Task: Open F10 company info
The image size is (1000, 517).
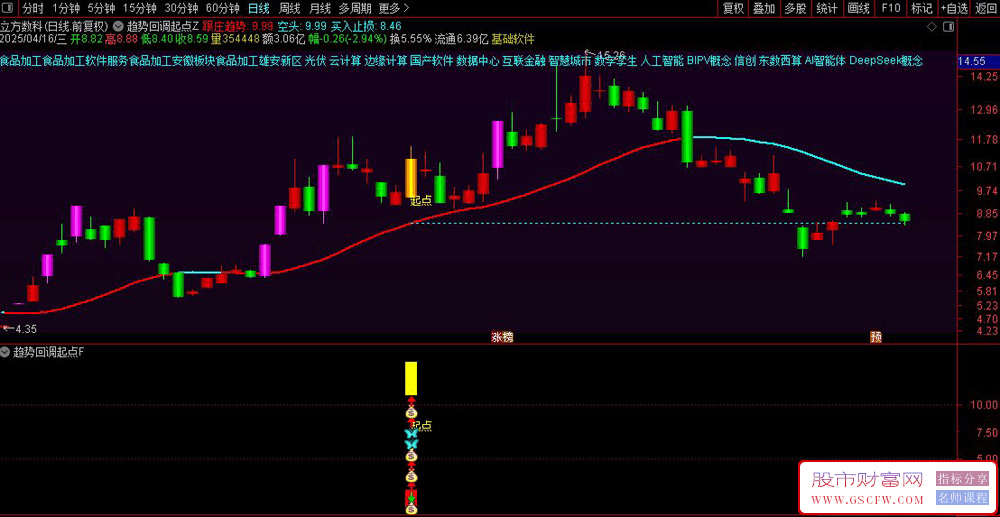Action: pyautogui.click(x=890, y=8)
